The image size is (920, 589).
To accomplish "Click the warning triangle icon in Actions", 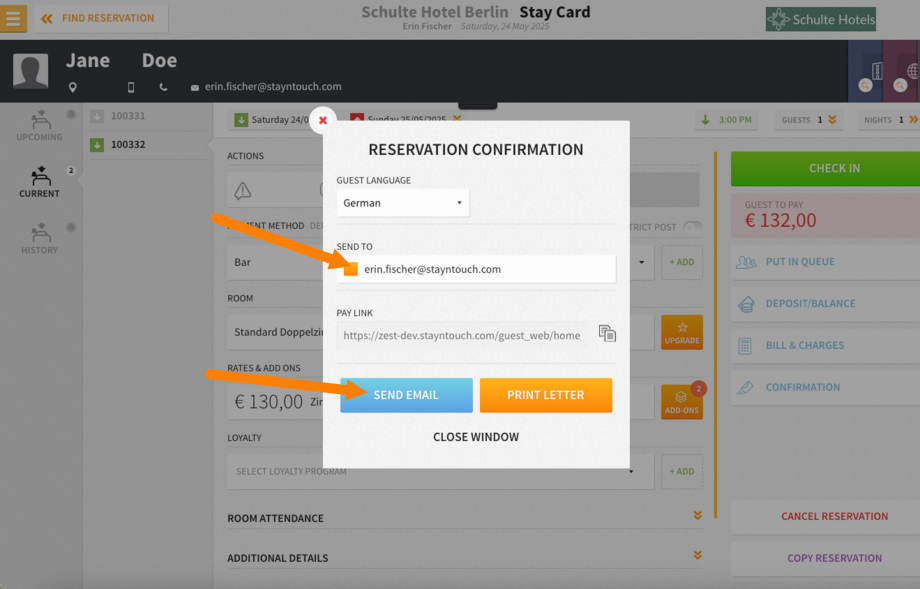I will tap(242, 190).
